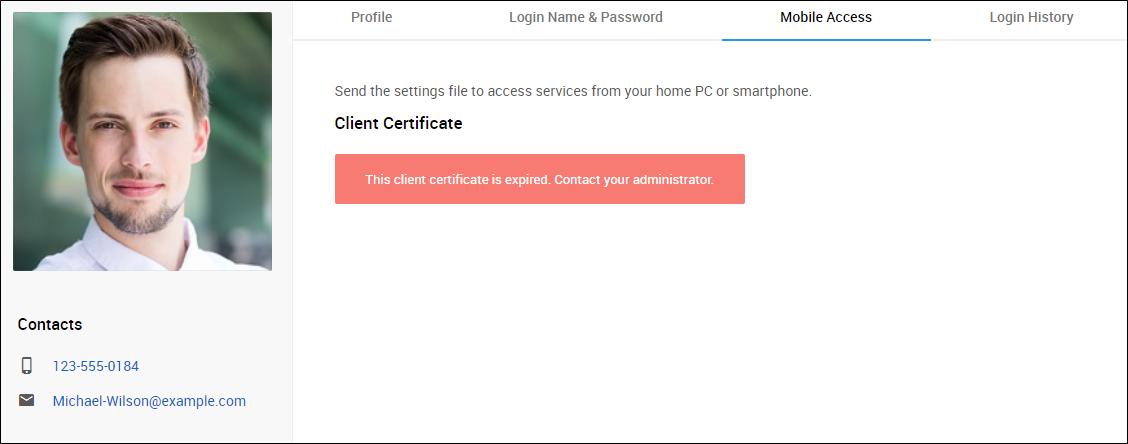Click the mobile phone icon under Contacts
The image size is (1128, 444).
tap(27, 366)
